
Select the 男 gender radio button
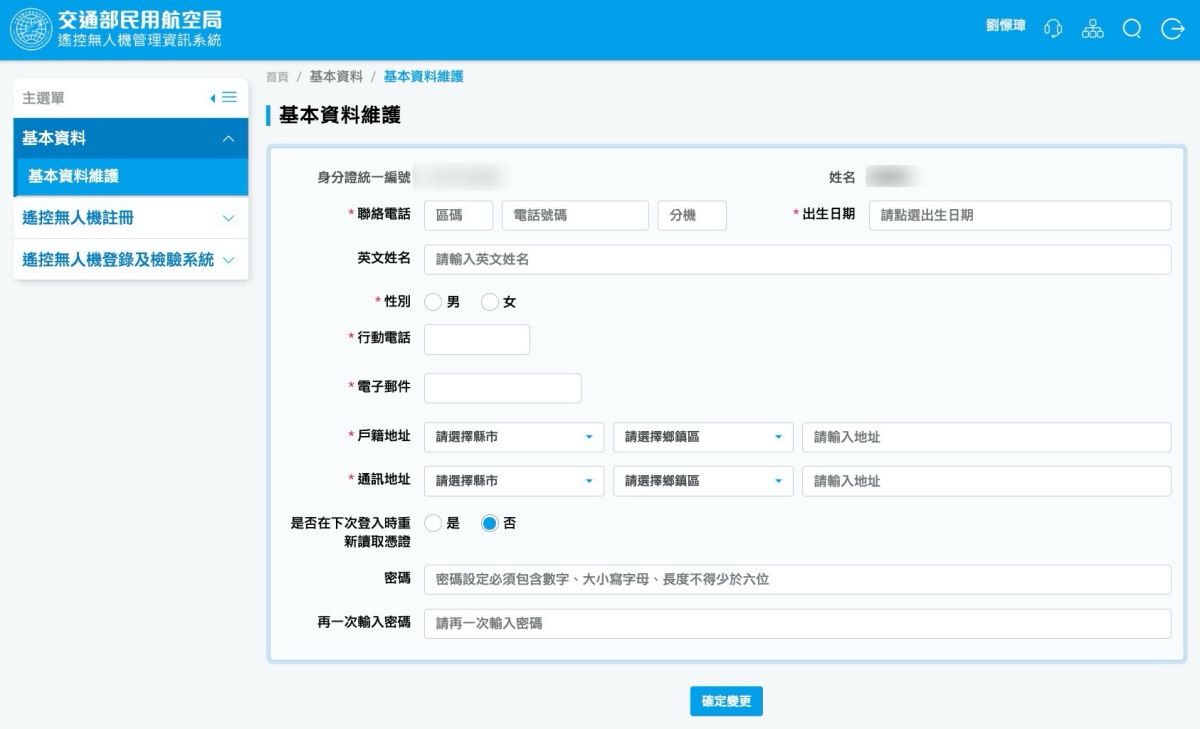[x=433, y=302]
